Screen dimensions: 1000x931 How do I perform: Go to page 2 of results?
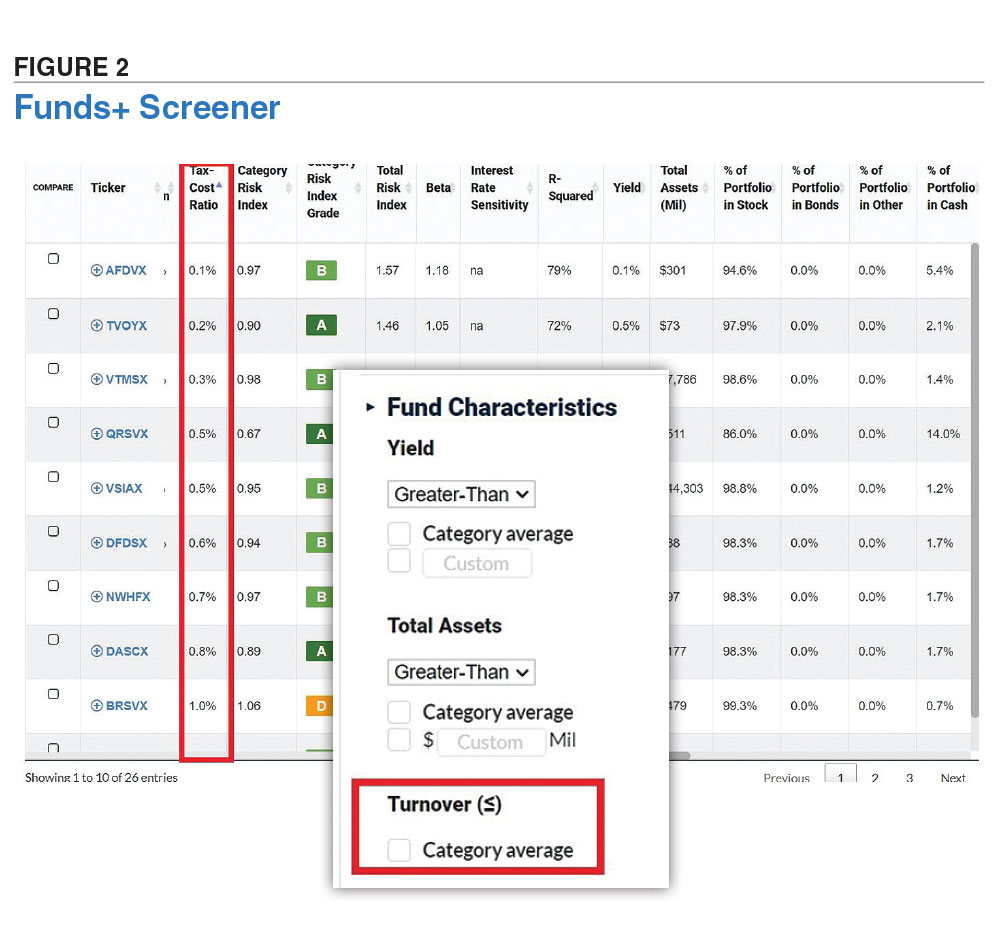(875, 778)
